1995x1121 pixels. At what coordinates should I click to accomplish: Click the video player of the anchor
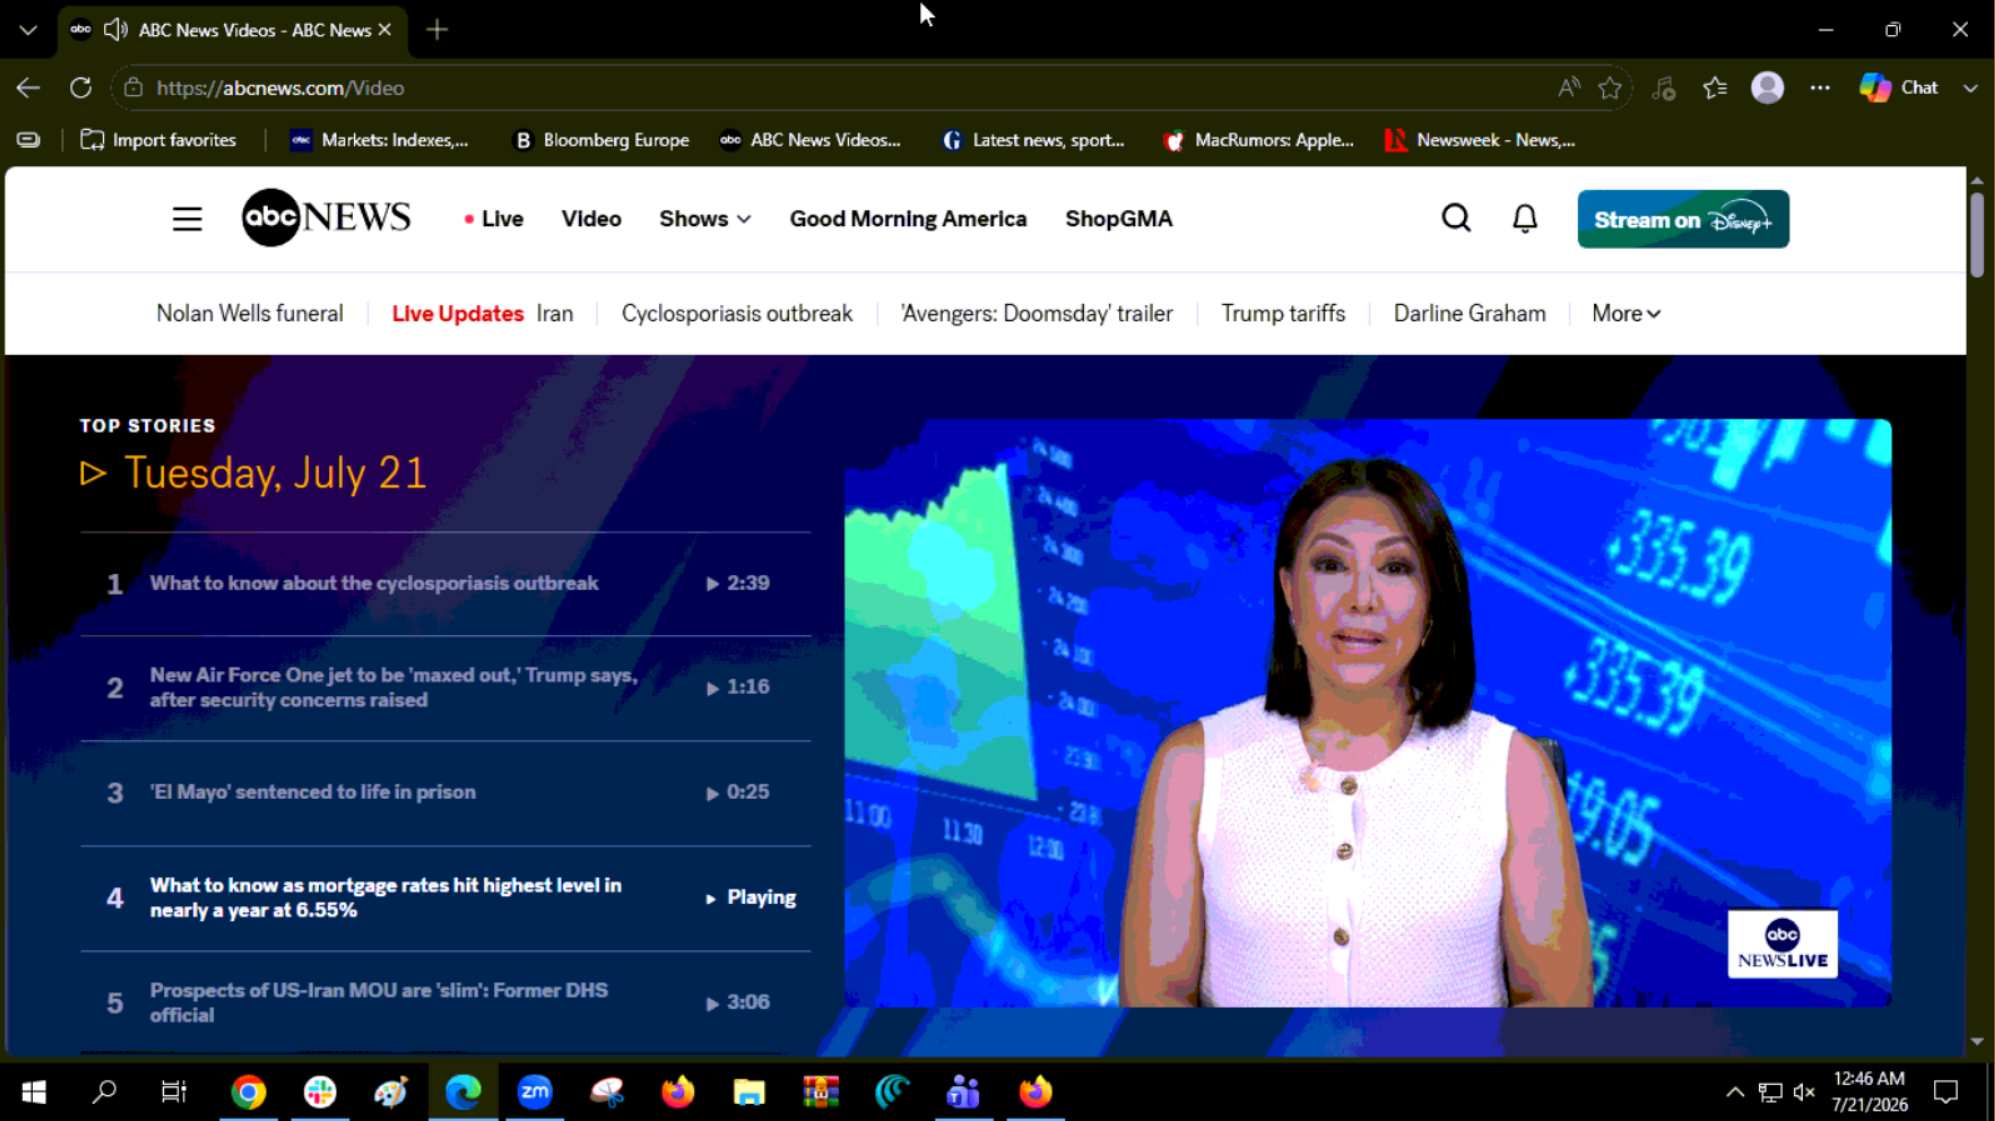coord(1367,713)
